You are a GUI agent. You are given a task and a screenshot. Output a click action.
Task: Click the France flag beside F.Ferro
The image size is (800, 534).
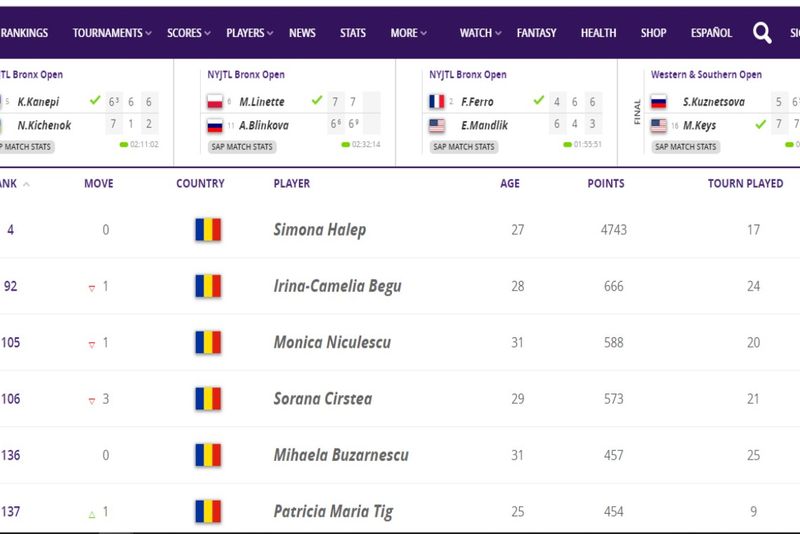tap(436, 101)
